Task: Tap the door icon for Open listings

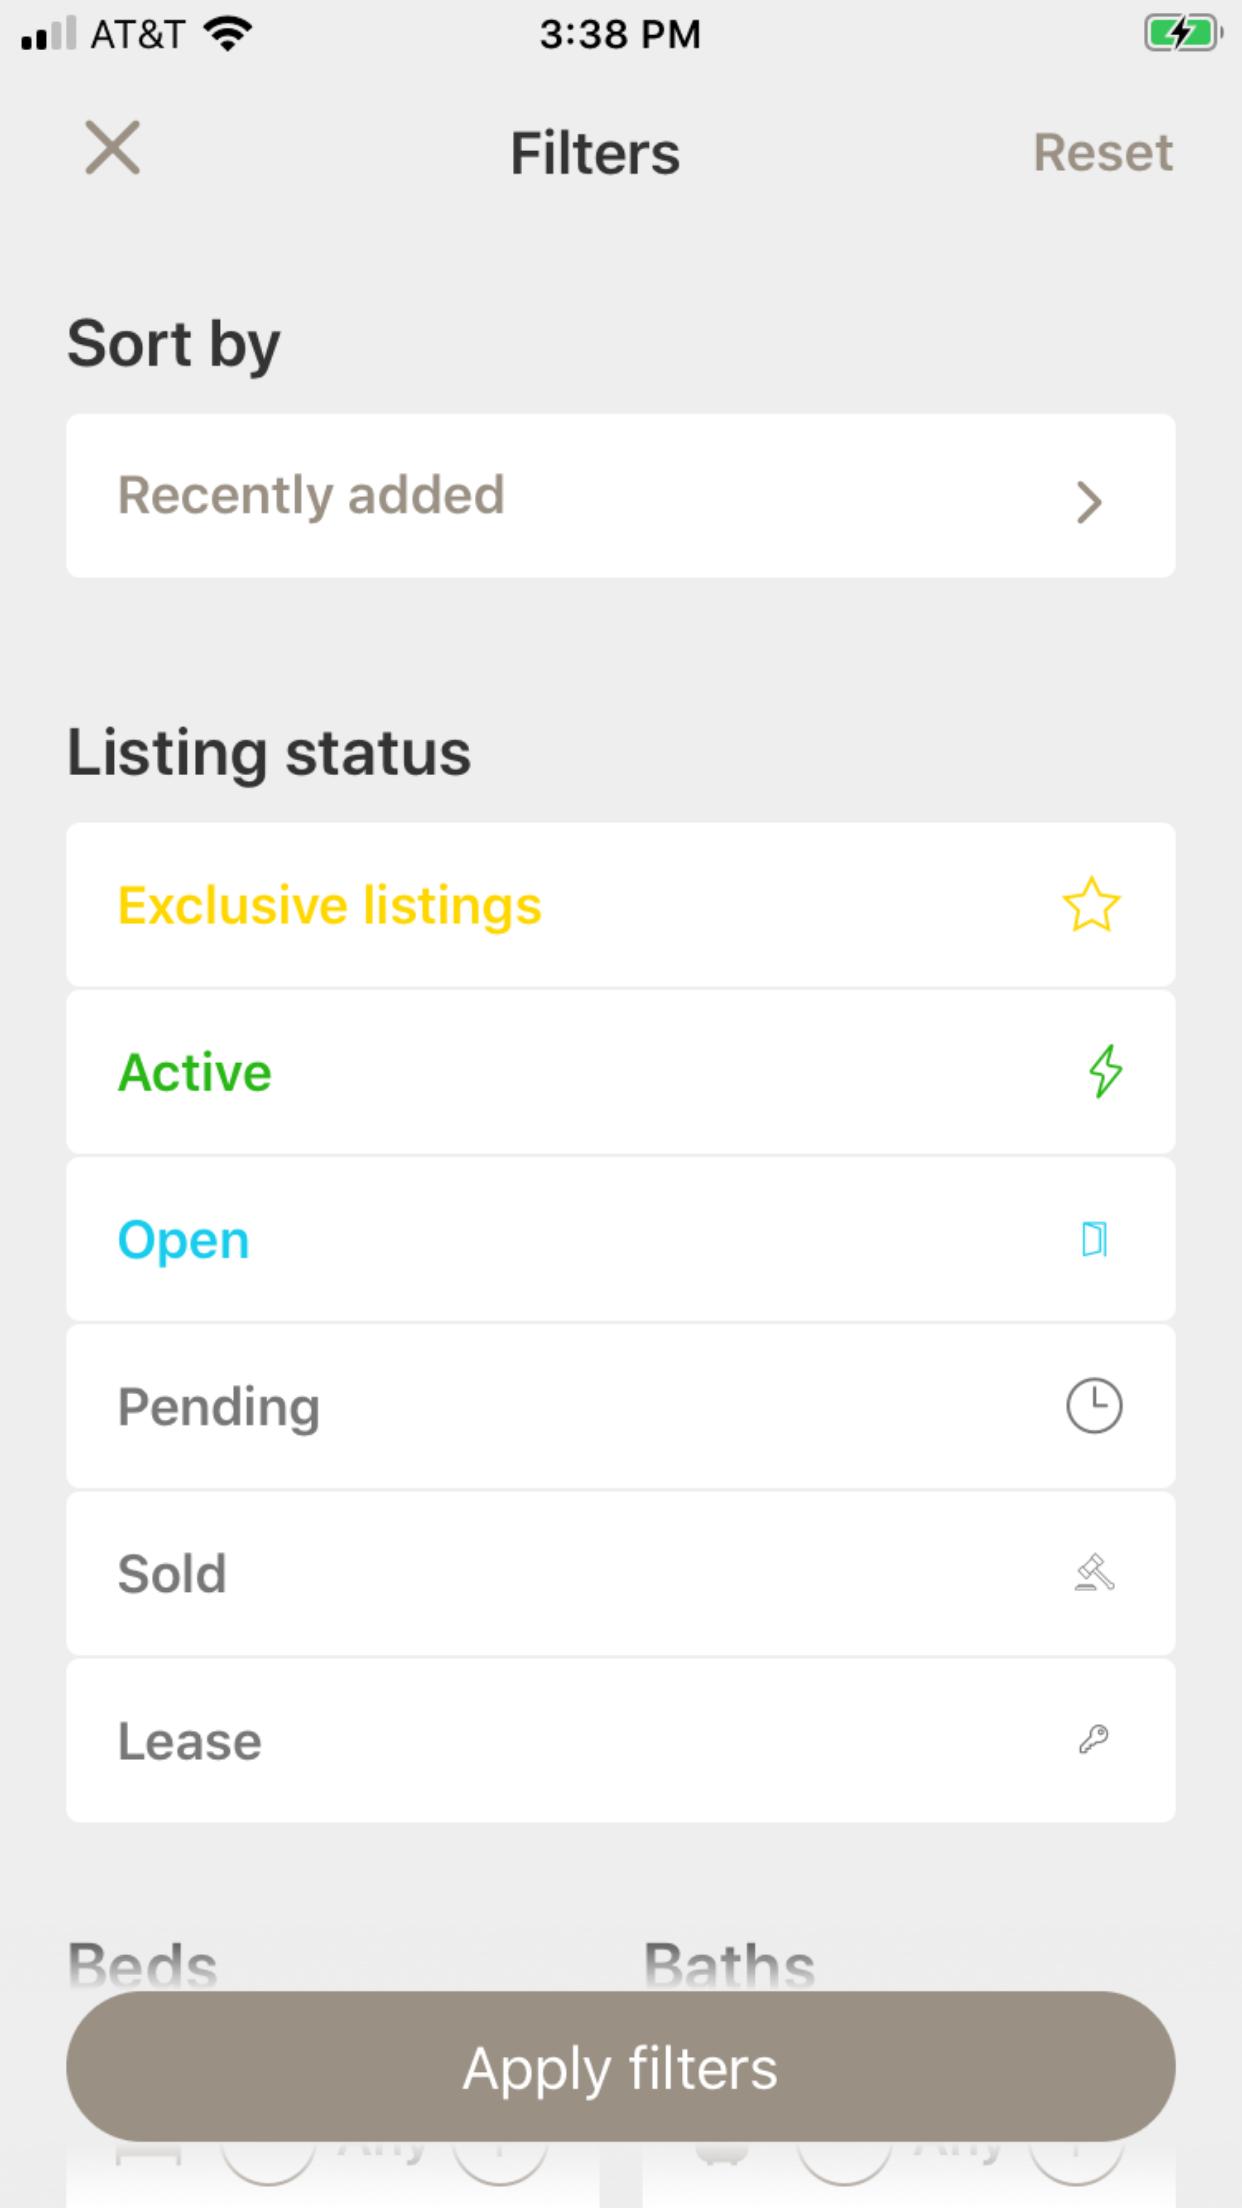Action: 1094,1239
